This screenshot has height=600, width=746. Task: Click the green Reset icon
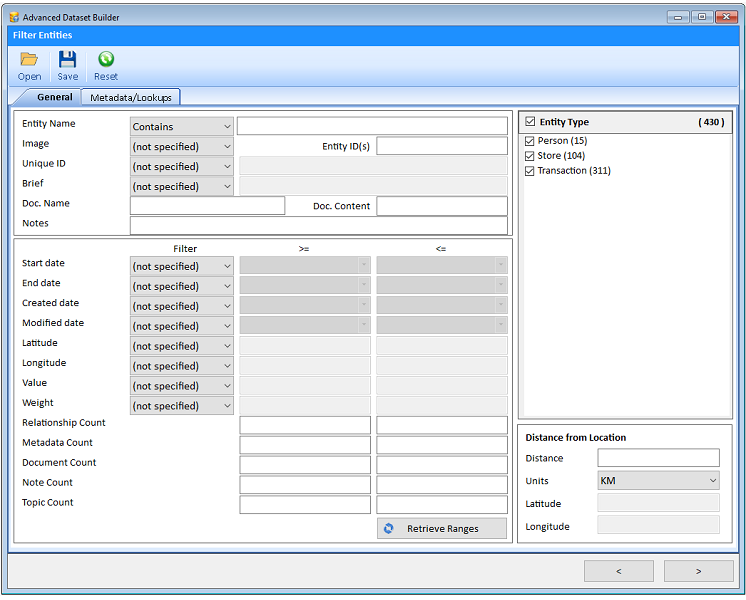point(105,60)
